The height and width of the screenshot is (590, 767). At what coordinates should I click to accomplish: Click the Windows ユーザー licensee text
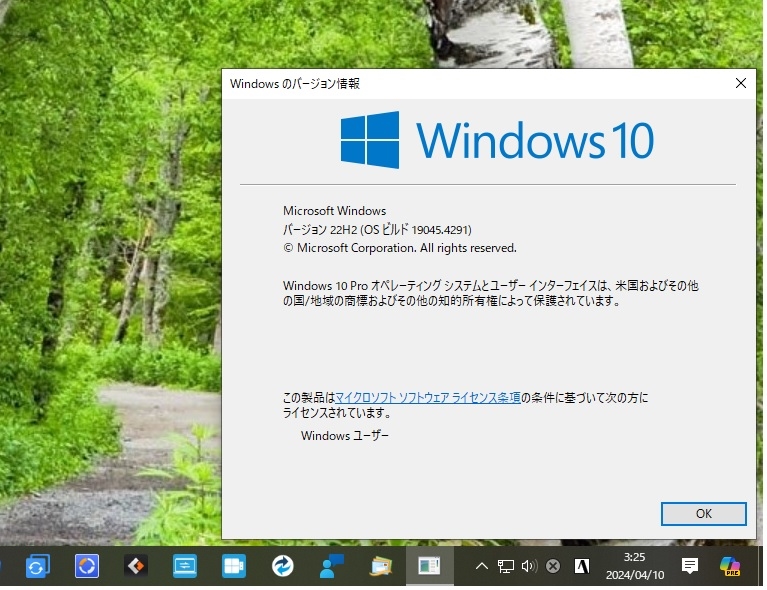345,435
